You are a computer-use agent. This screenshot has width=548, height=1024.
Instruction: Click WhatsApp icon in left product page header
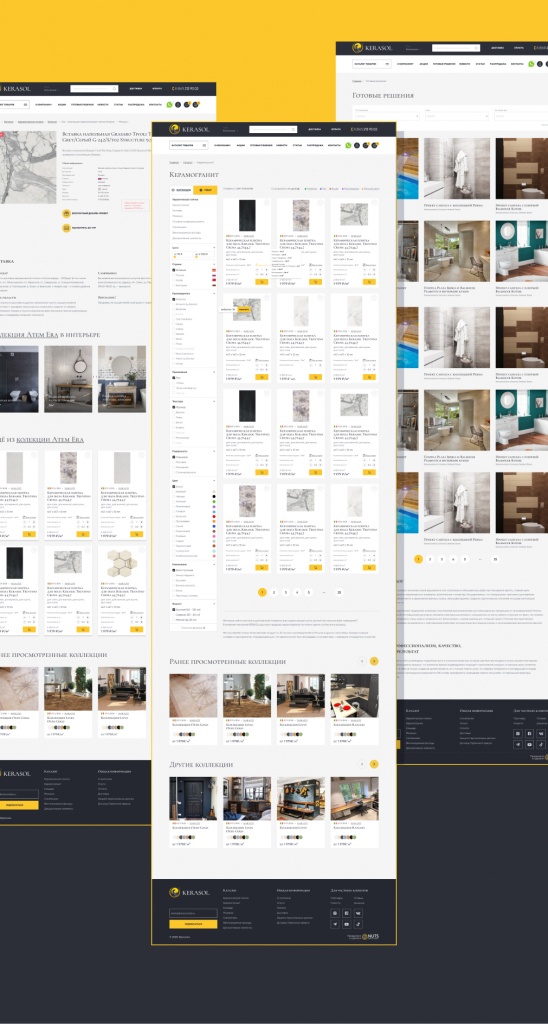[x=169, y=104]
